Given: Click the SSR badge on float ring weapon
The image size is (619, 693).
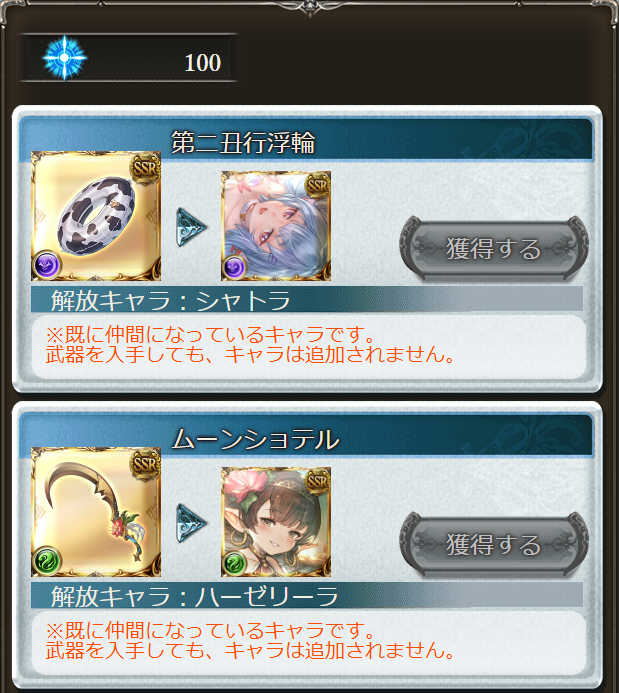Looking at the screenshot, I should click(x=145, y=167).
